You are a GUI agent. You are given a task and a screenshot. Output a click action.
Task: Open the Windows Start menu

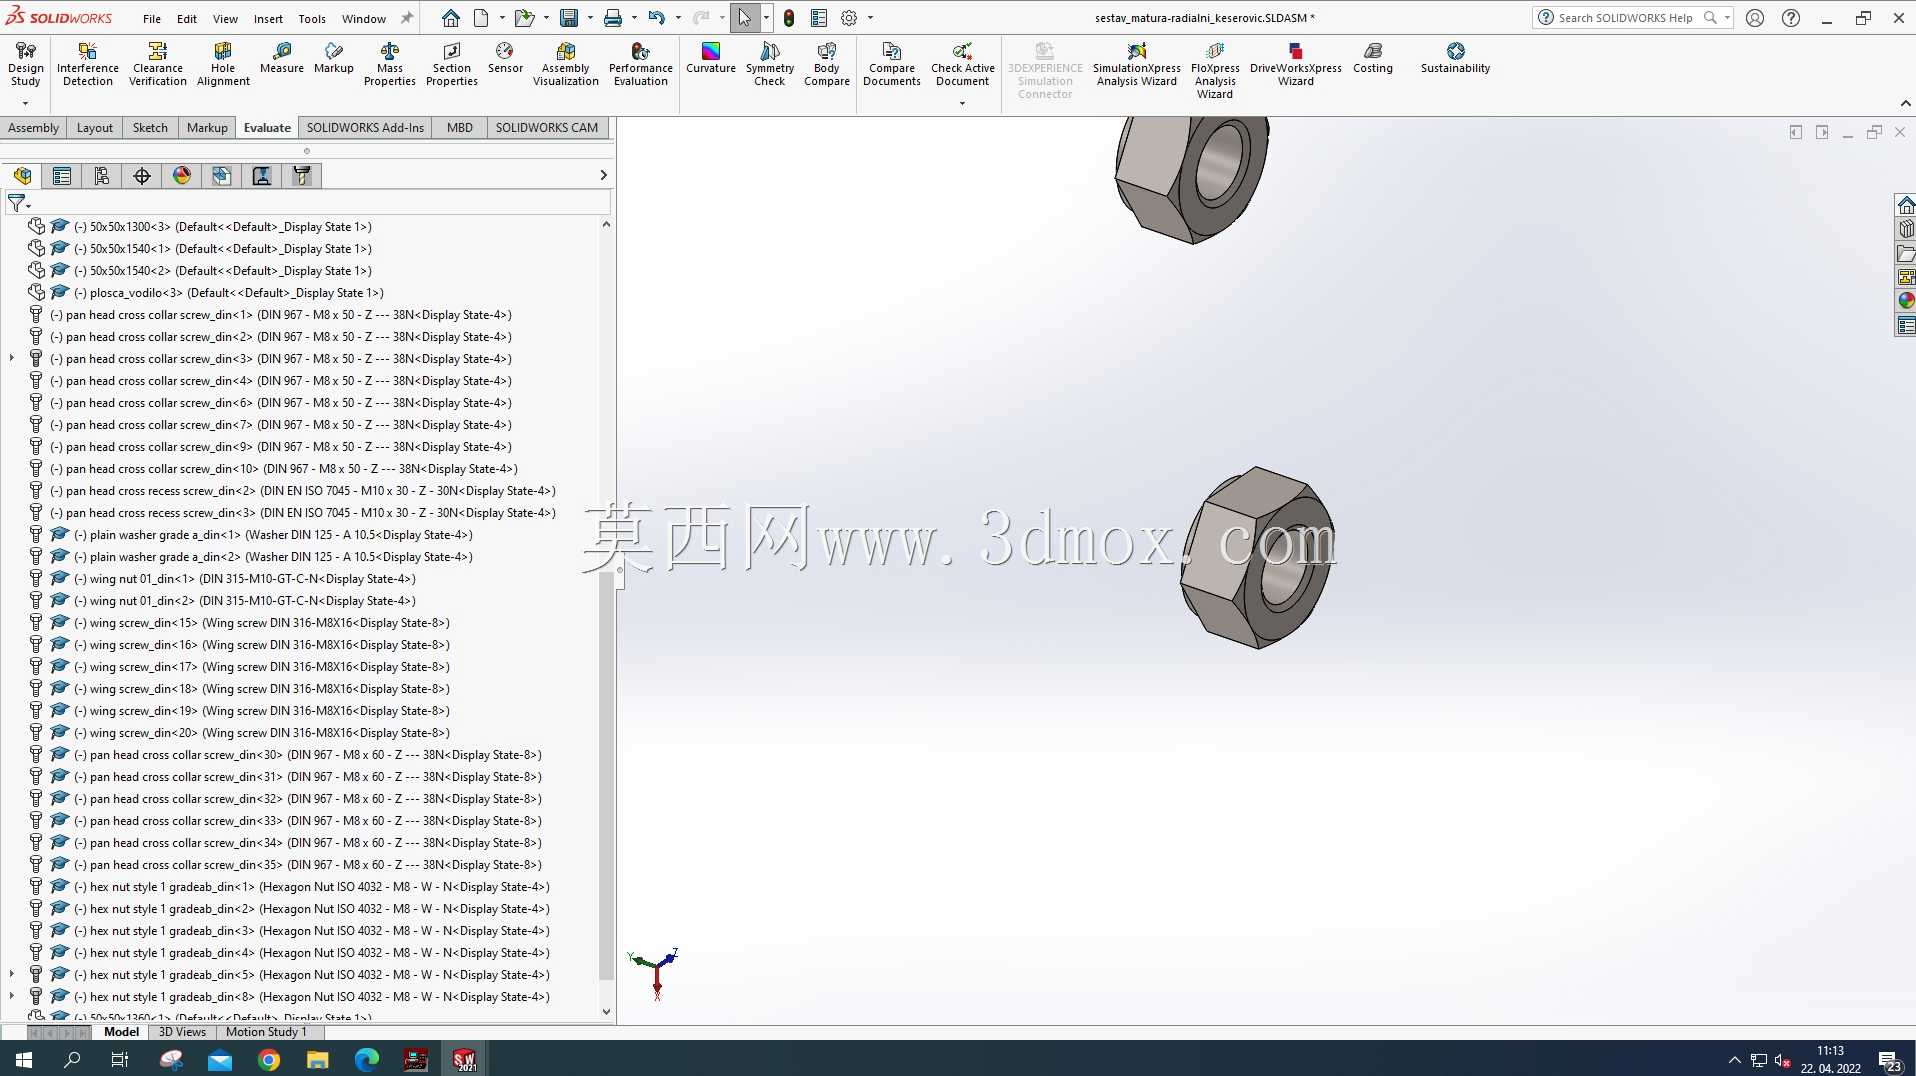click(x=24, y=1059)
